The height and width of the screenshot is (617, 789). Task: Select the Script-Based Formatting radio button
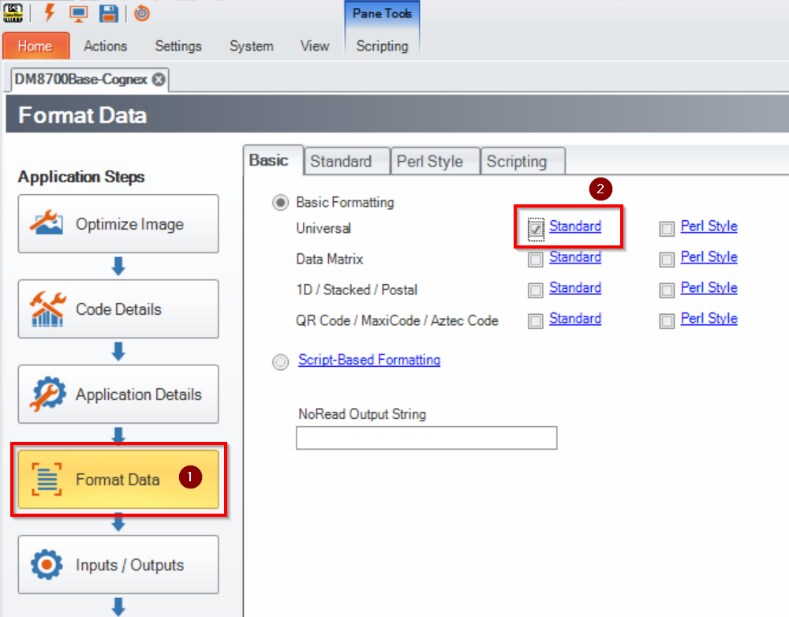(x=281, y=362)
